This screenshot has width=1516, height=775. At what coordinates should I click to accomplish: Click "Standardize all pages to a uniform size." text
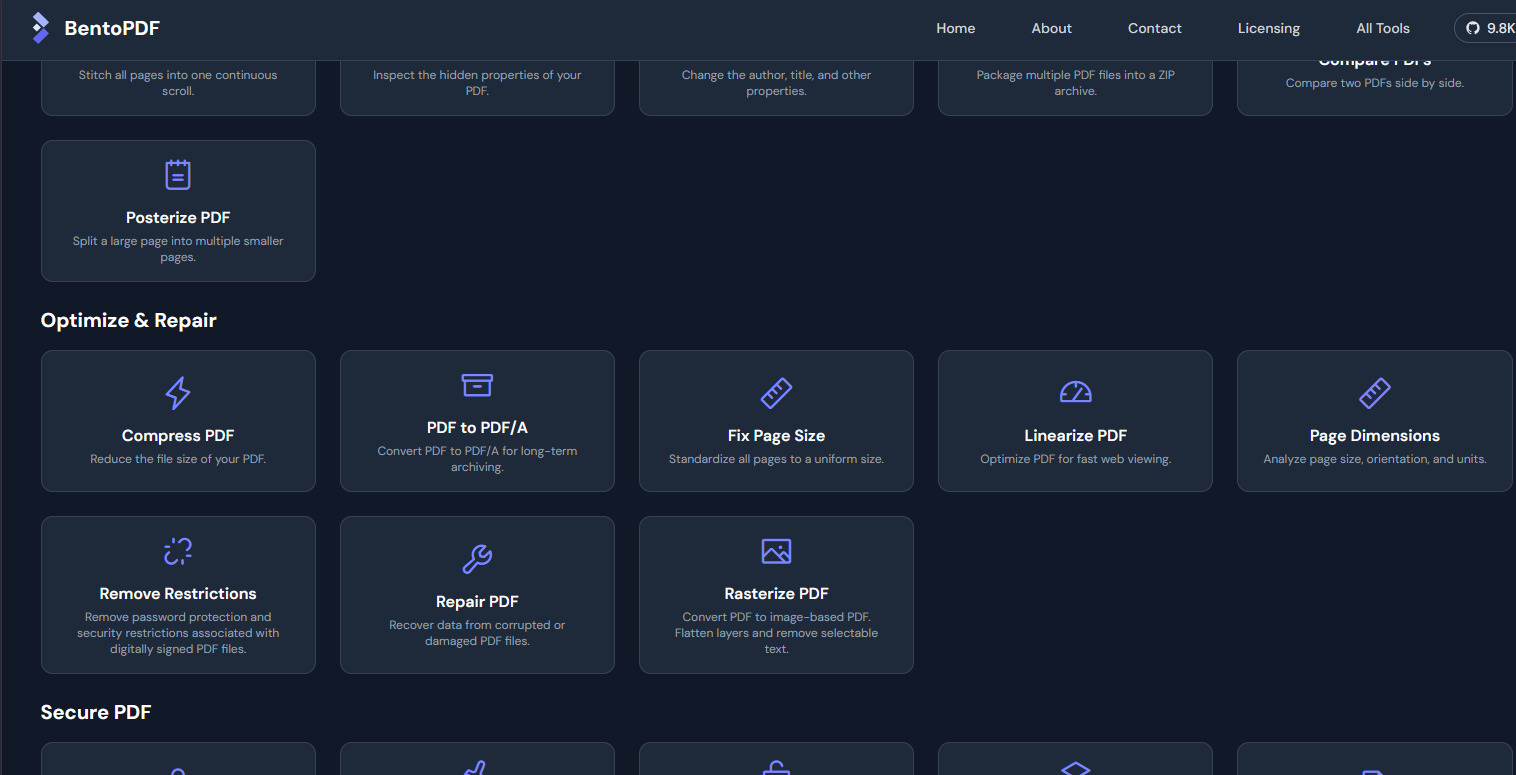(776, 459)
